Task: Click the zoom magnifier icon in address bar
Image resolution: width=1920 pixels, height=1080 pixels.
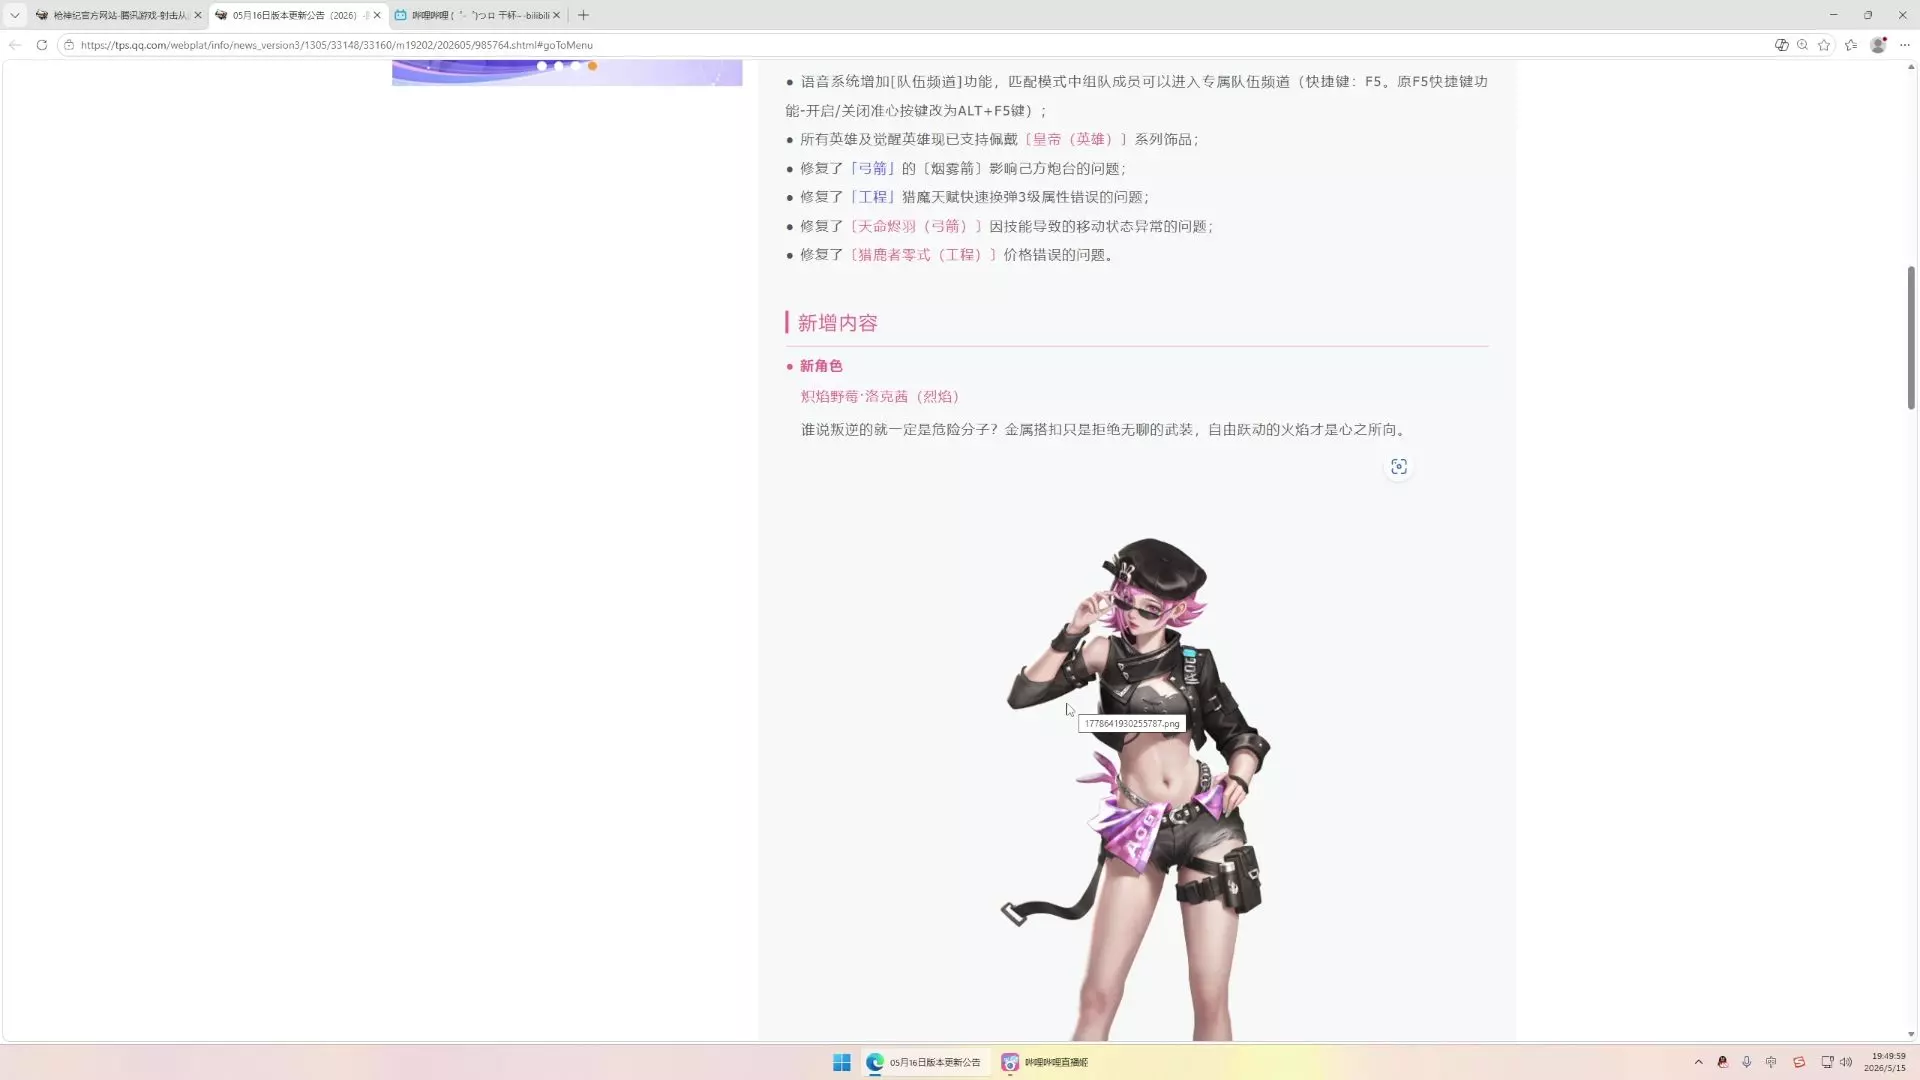Action: click(1802, 45)
